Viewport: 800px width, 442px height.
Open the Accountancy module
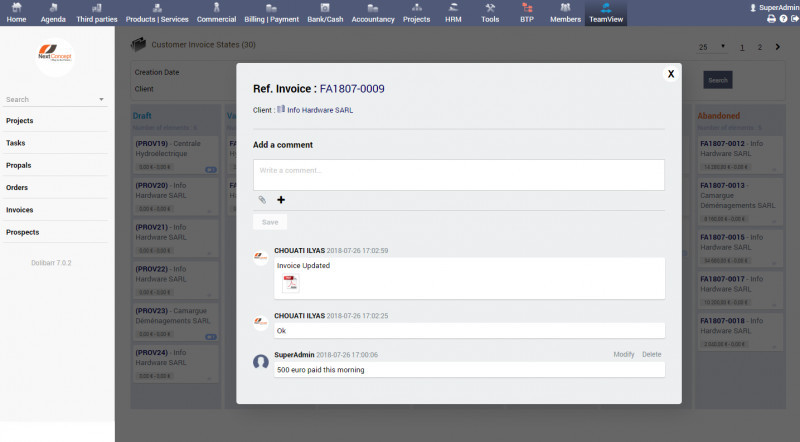(x=373, y=13)
